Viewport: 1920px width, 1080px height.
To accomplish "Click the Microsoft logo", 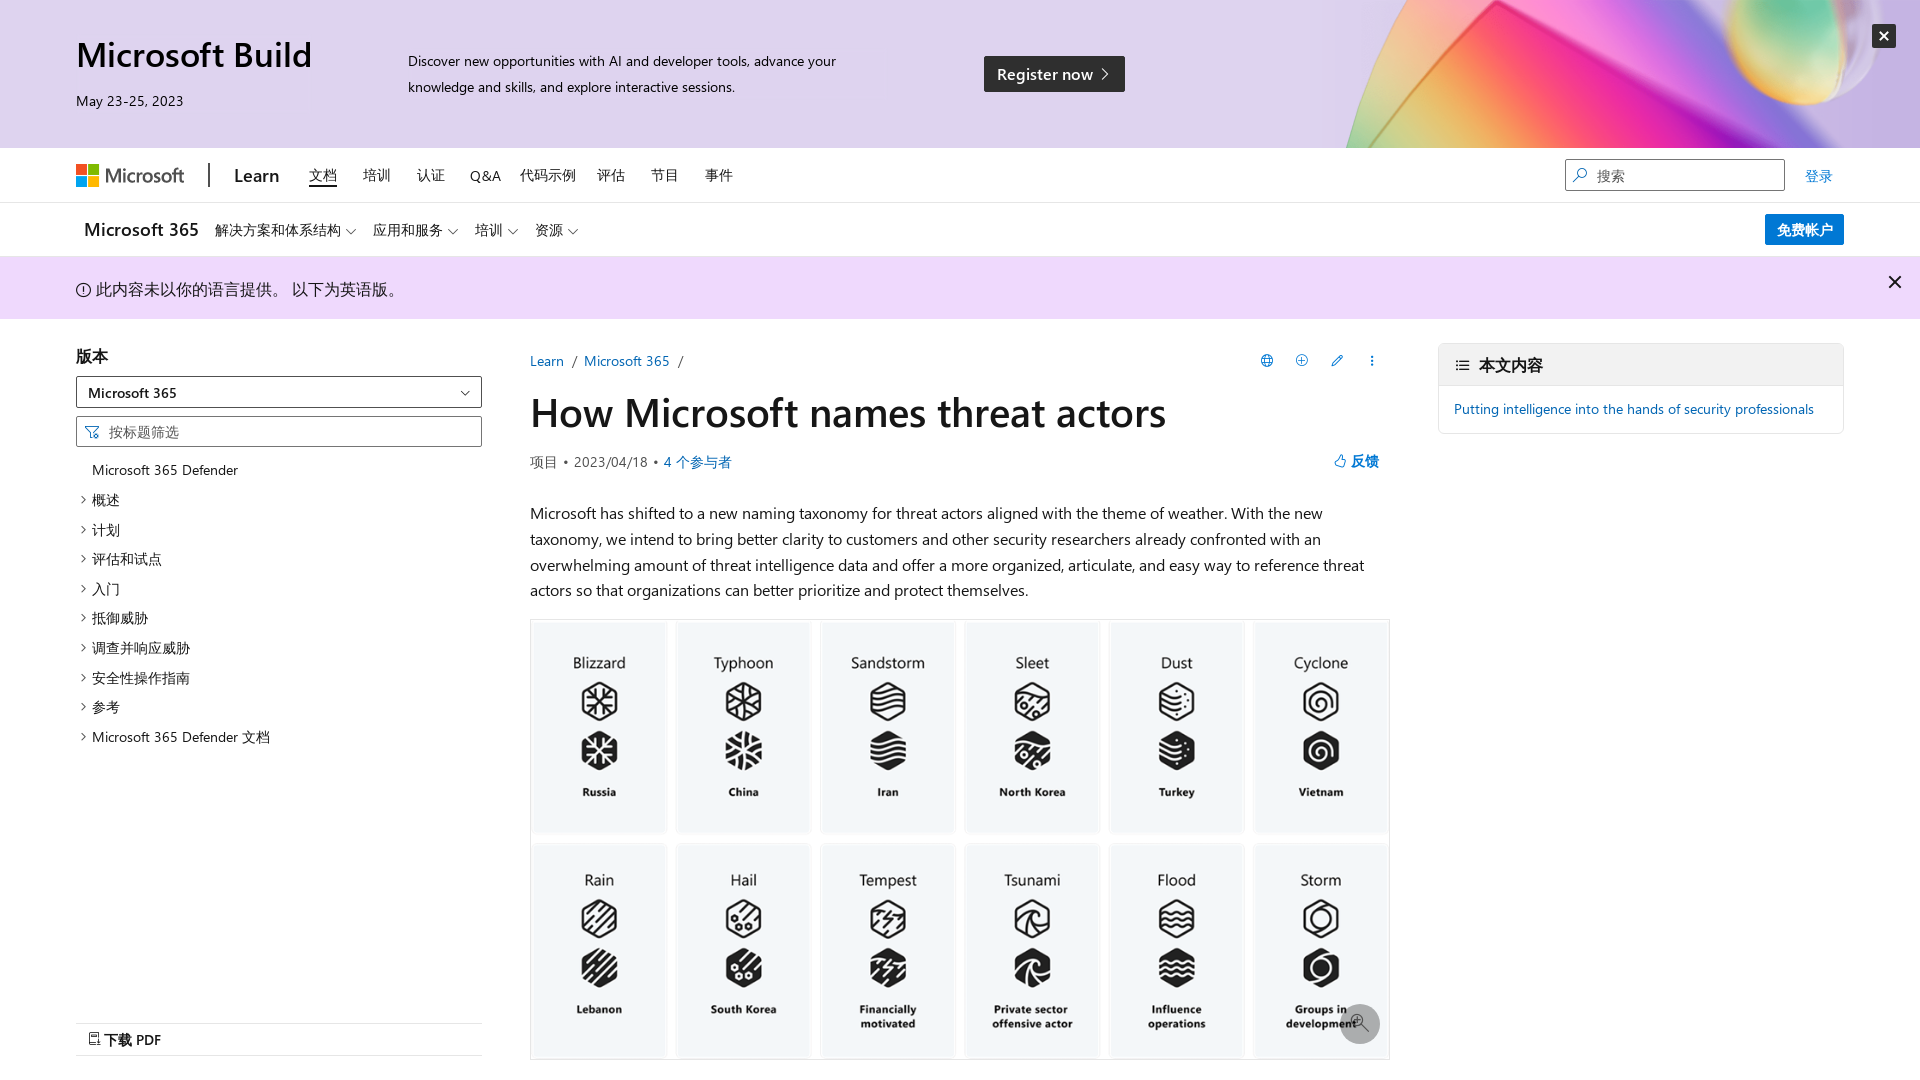I will [130, 176].
